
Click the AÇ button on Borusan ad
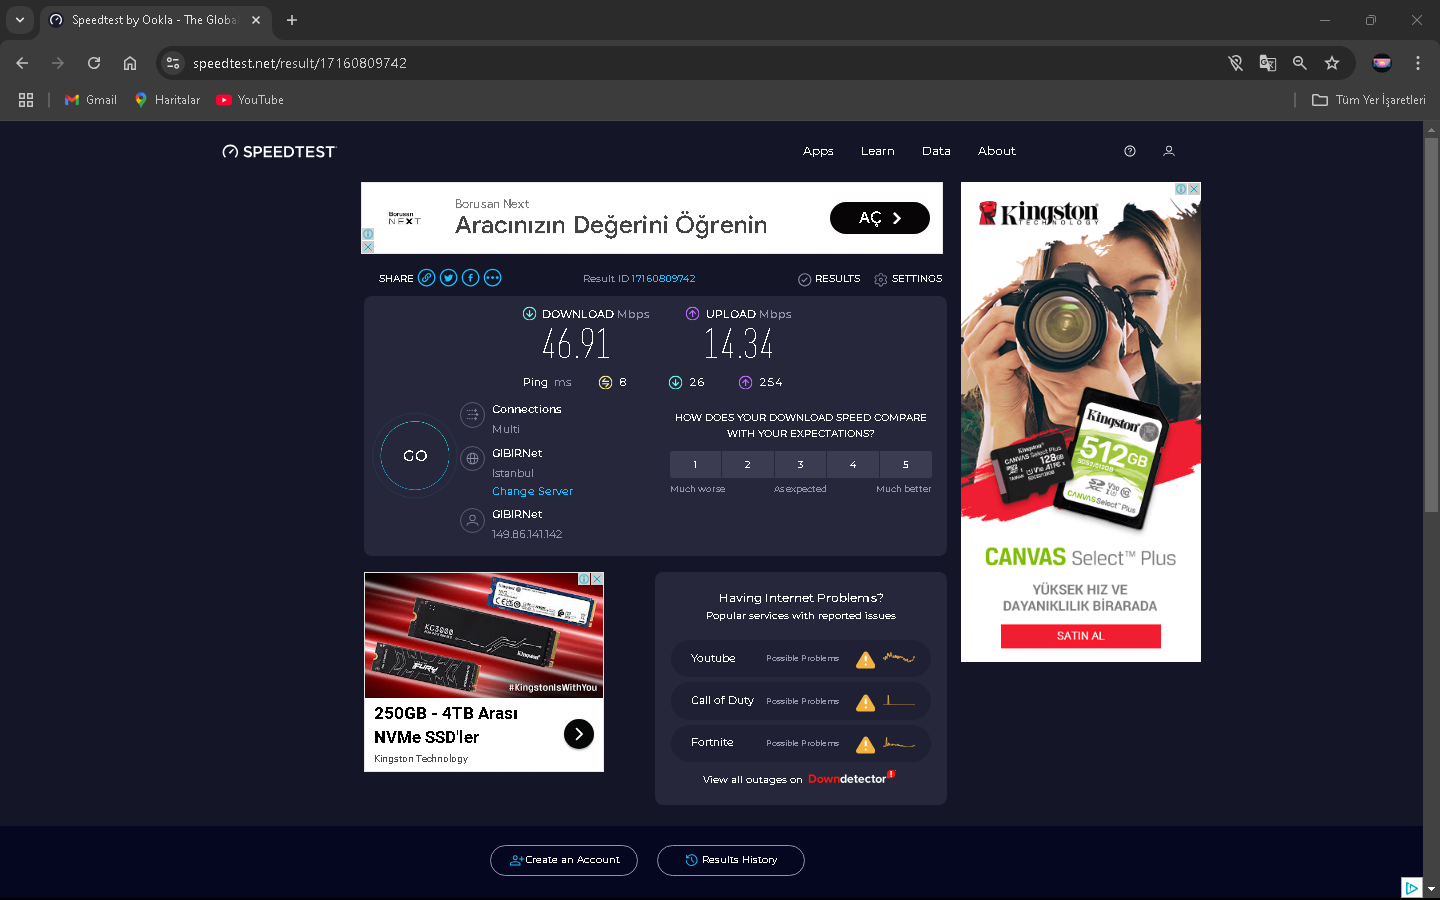click(880, 218)
